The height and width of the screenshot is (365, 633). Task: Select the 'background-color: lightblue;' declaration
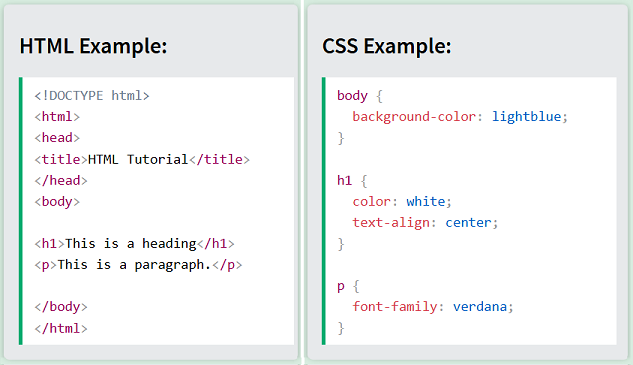(460, 117)
